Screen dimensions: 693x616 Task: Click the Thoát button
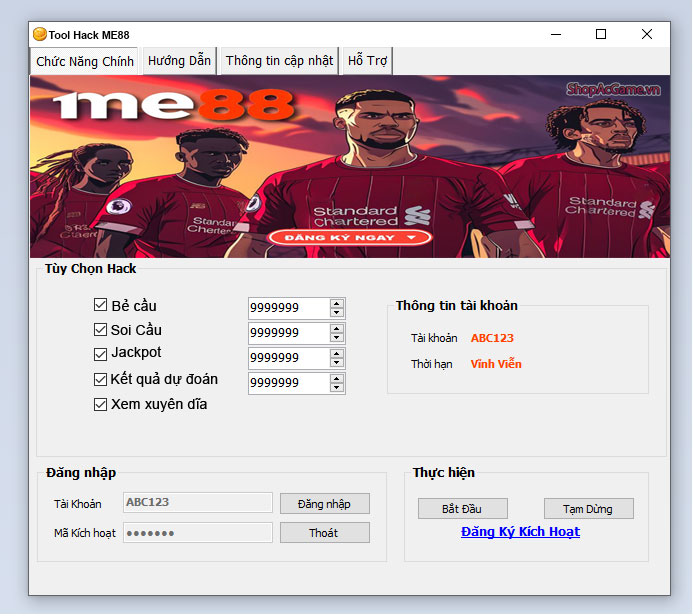click(x=325, y=533)
